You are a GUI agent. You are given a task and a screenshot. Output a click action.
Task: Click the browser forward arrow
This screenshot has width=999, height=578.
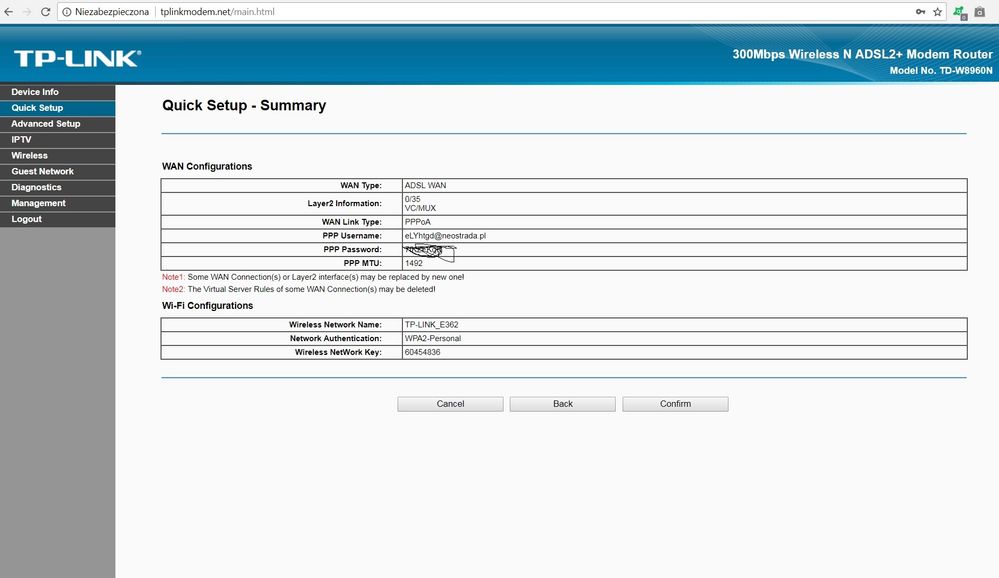click(x=26, y=12)
